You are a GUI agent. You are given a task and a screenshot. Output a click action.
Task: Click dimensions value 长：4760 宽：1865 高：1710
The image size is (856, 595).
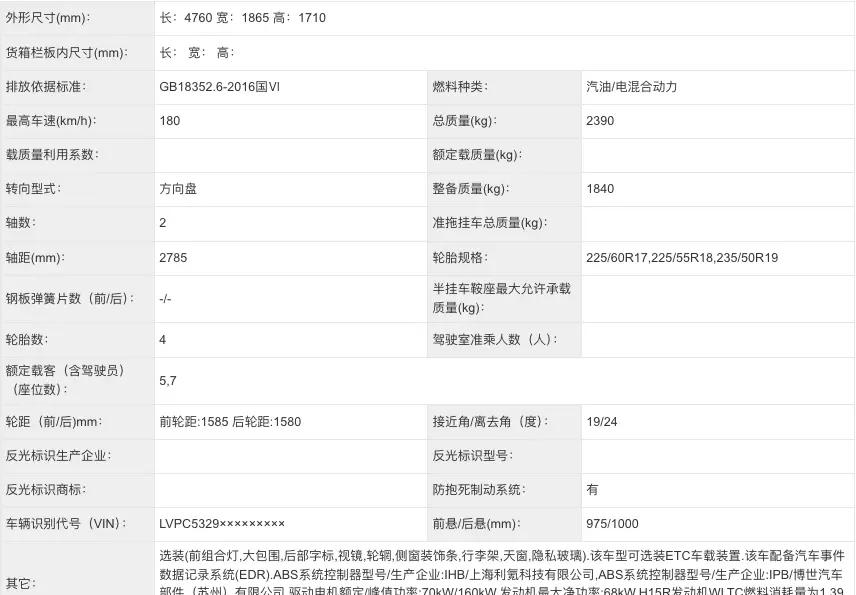point(242,18)
